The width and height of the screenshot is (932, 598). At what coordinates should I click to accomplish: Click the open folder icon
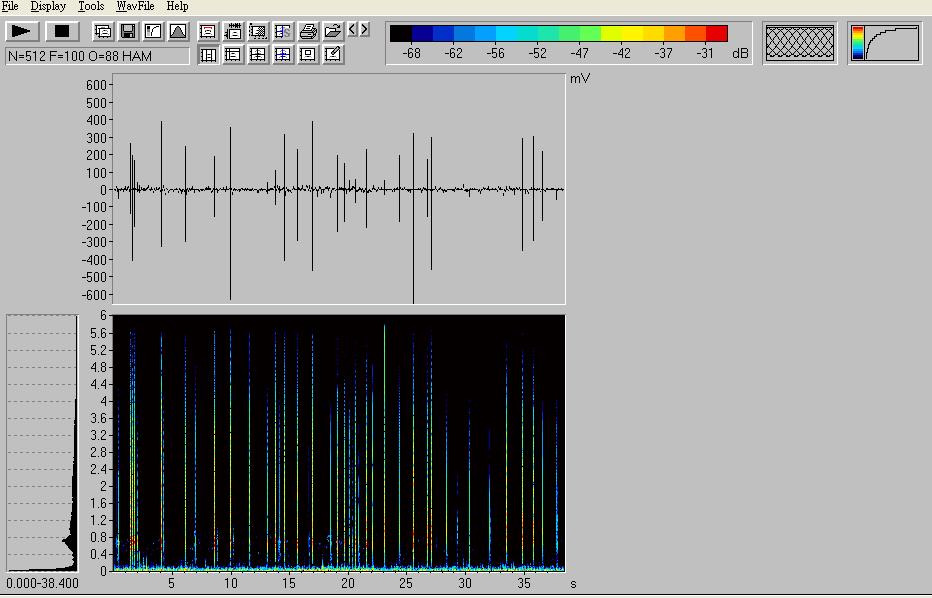(x=333, y=31)
